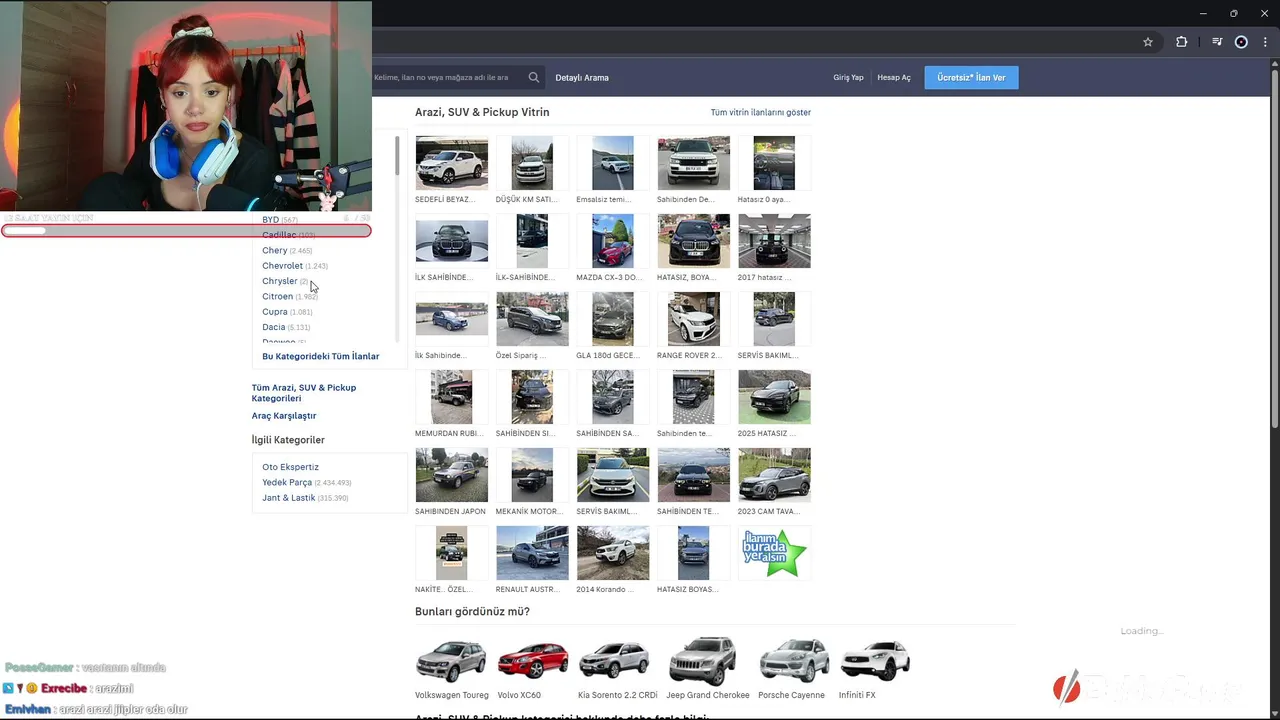Select the BYD brand

(x=271, y=219)
